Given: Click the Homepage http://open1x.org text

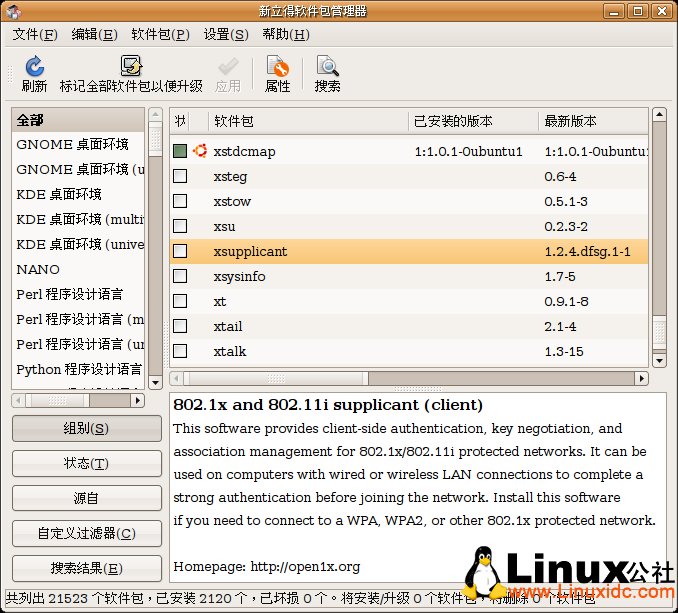Looking at the screenshot, I should click(266, 567).
